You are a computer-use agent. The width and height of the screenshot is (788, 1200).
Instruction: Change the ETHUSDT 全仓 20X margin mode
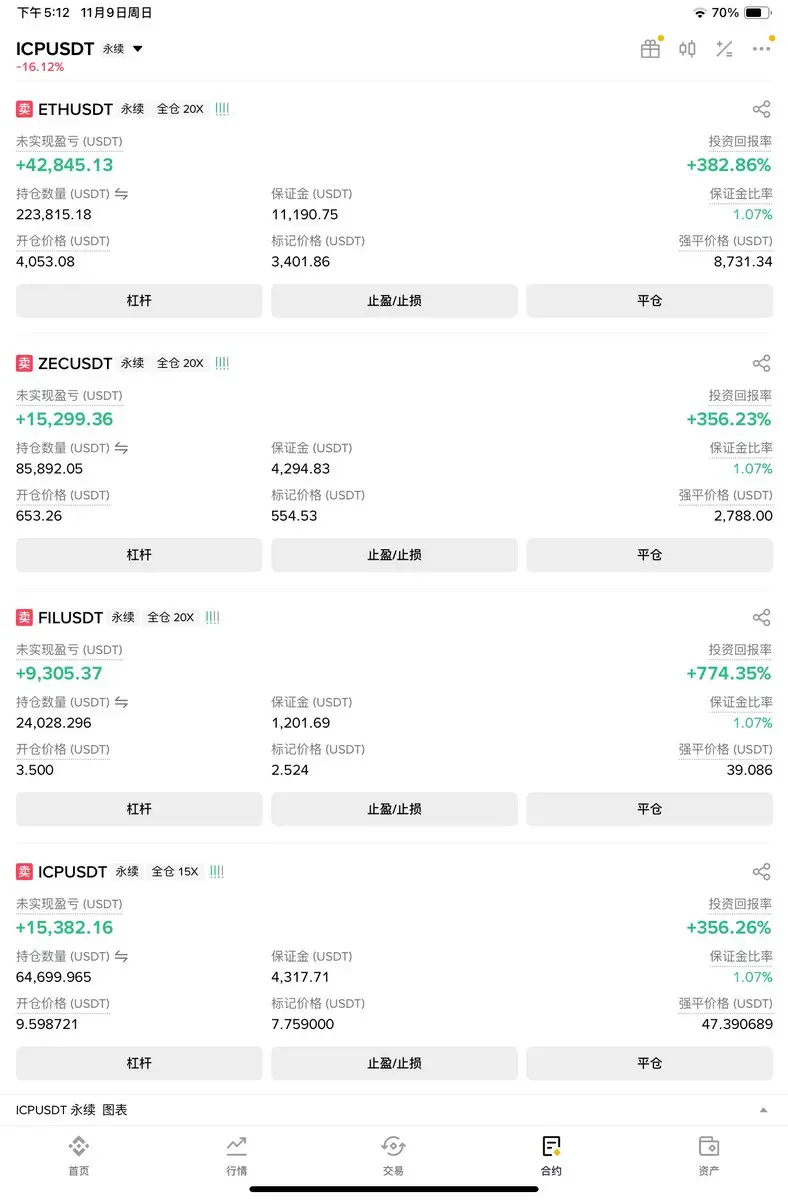point(180,109)
